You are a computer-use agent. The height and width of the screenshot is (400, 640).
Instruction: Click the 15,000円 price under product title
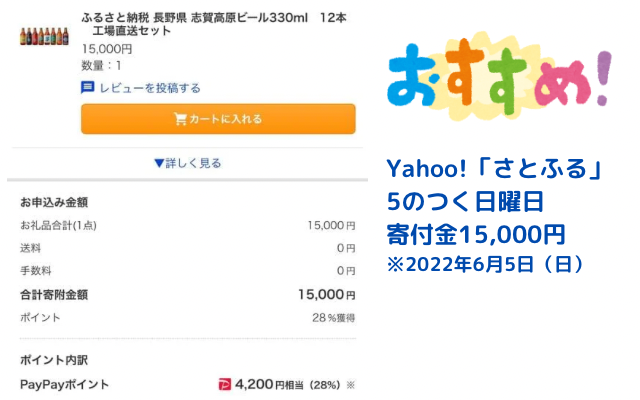[107, 49]
